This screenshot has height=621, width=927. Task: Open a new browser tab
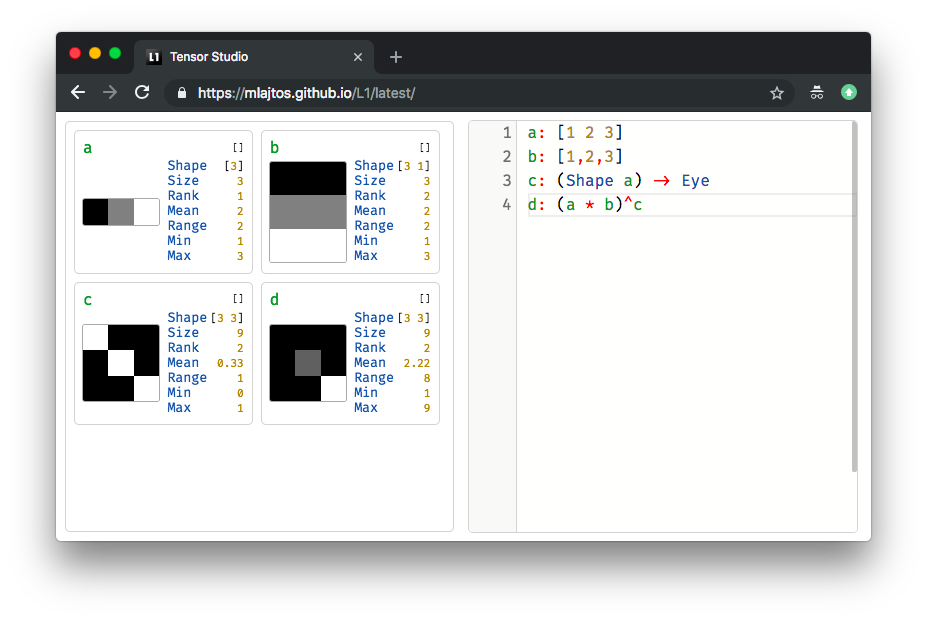click(x=396, y=57)
